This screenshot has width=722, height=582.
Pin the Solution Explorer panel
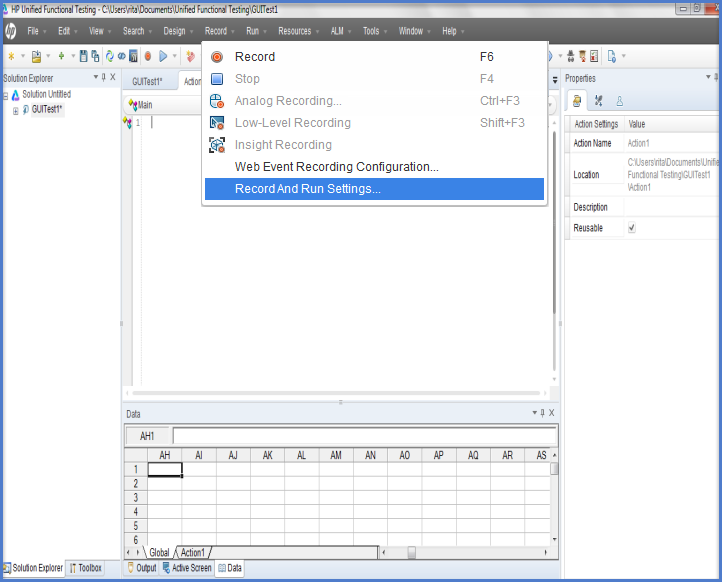point(104,77)
